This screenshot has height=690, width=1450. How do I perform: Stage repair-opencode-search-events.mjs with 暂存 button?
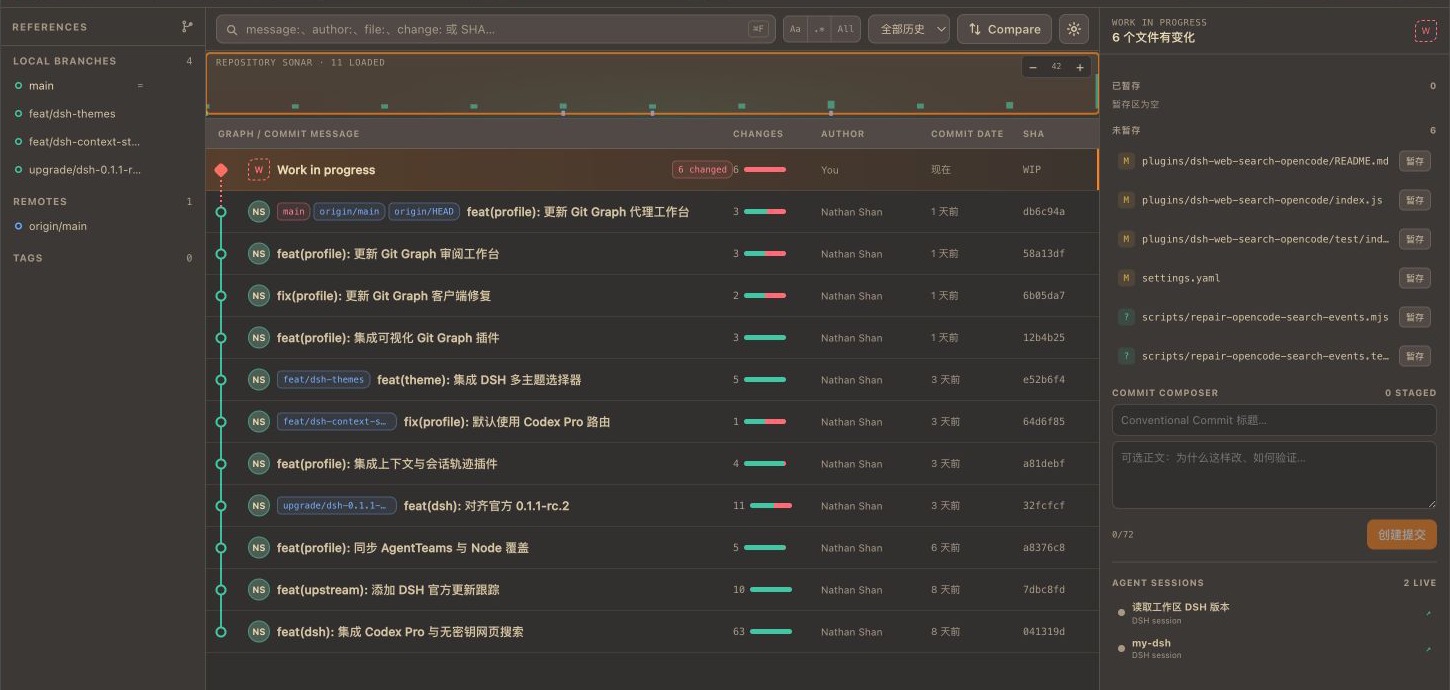(1414, 317)
